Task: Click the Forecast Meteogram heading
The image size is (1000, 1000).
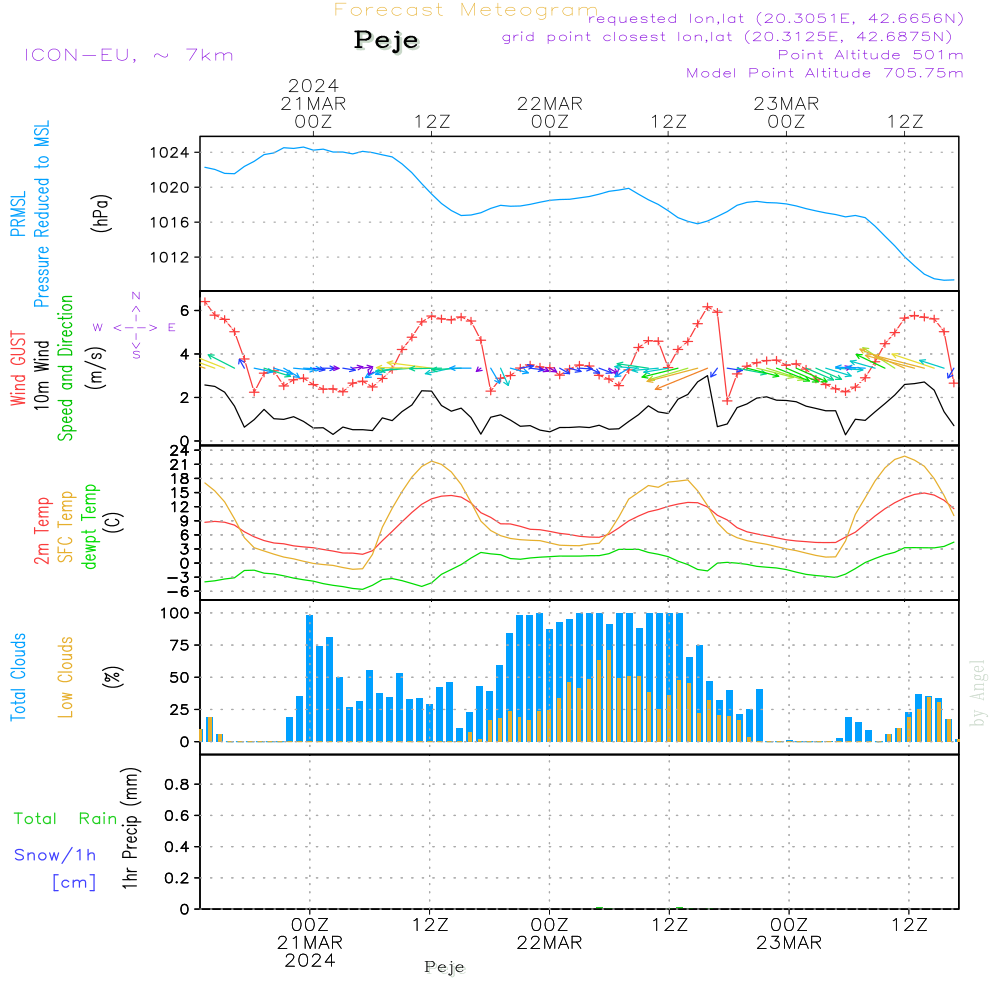Action: point(465,11)
